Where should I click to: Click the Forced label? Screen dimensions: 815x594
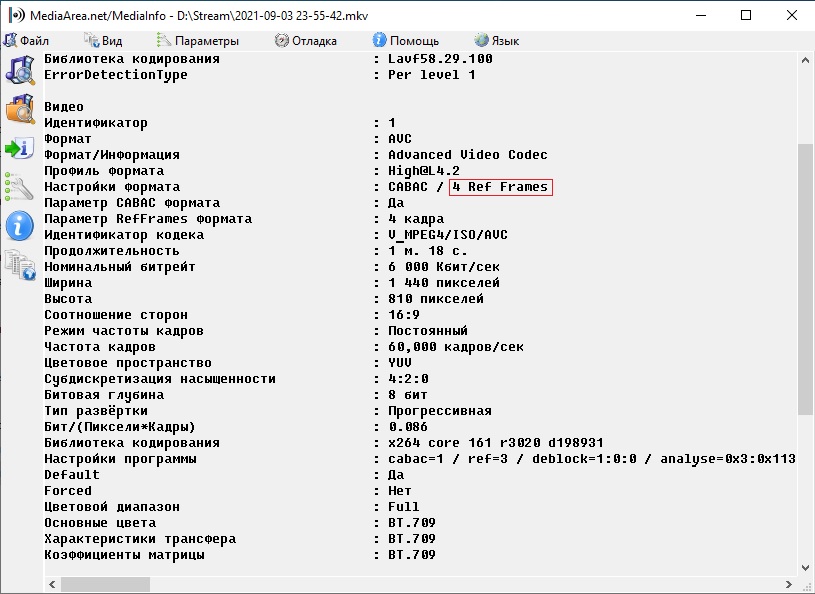pyautogui.click(x=68, y=491)
